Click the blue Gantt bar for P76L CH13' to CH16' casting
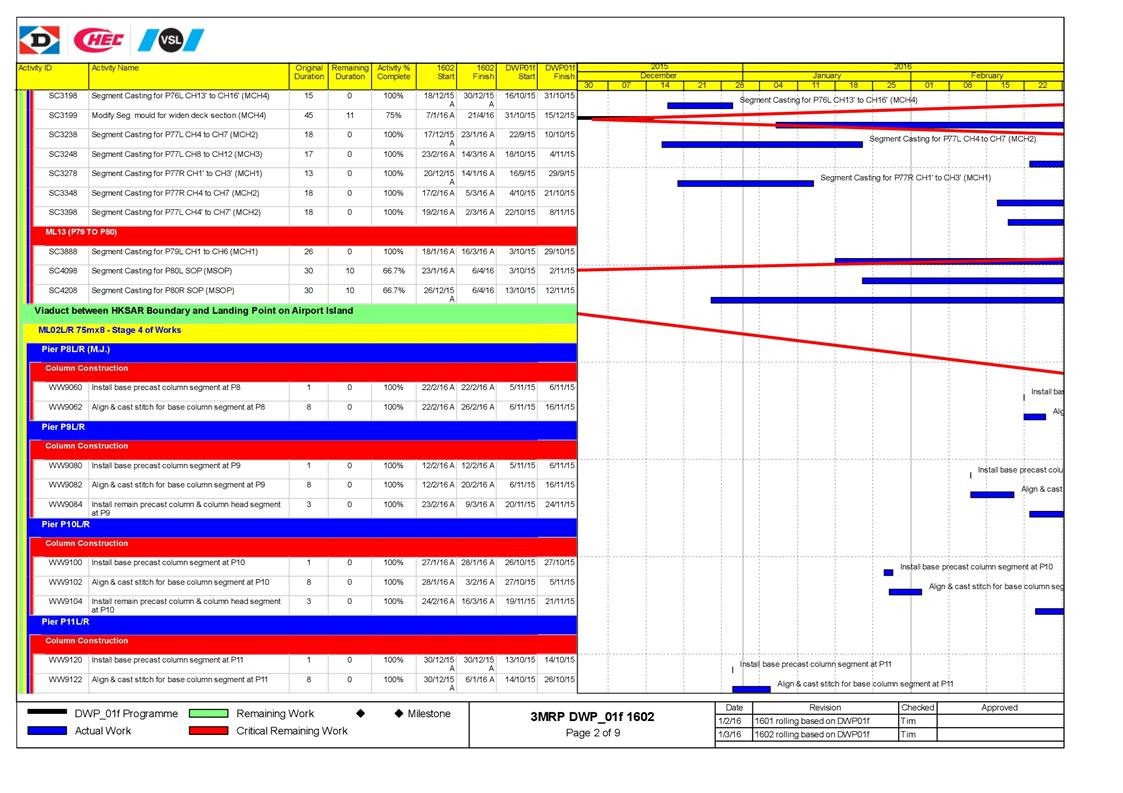The height and width of the screenshot is (793, 1123). coord(700,106)
